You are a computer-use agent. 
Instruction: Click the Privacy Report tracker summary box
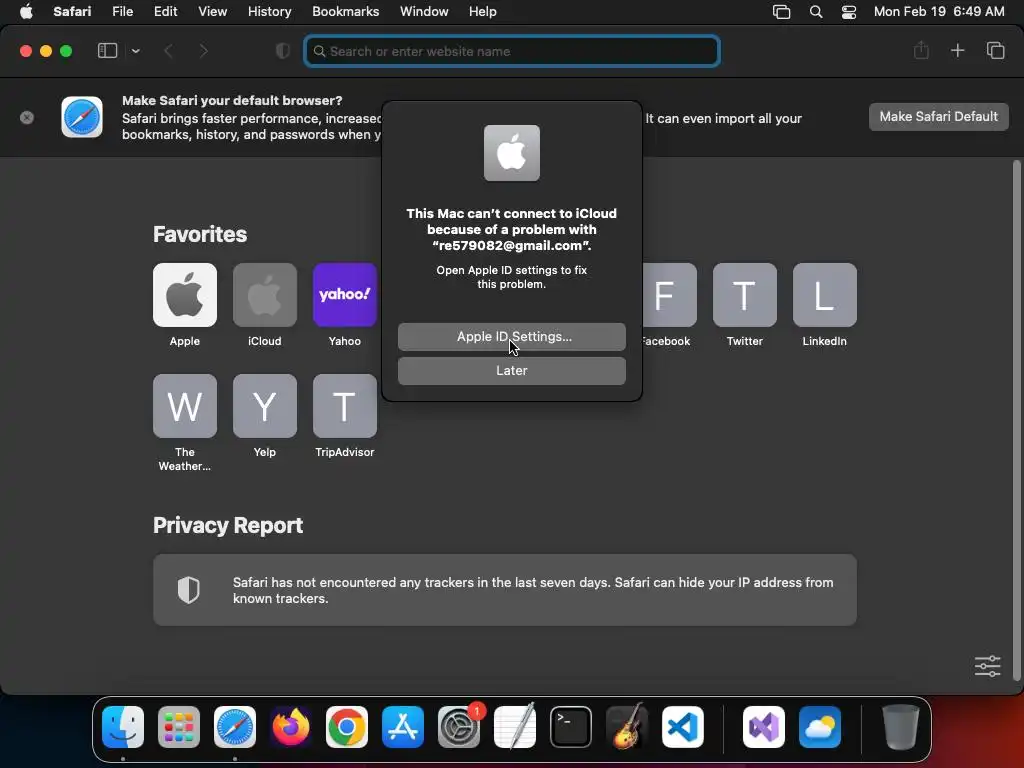505,590
